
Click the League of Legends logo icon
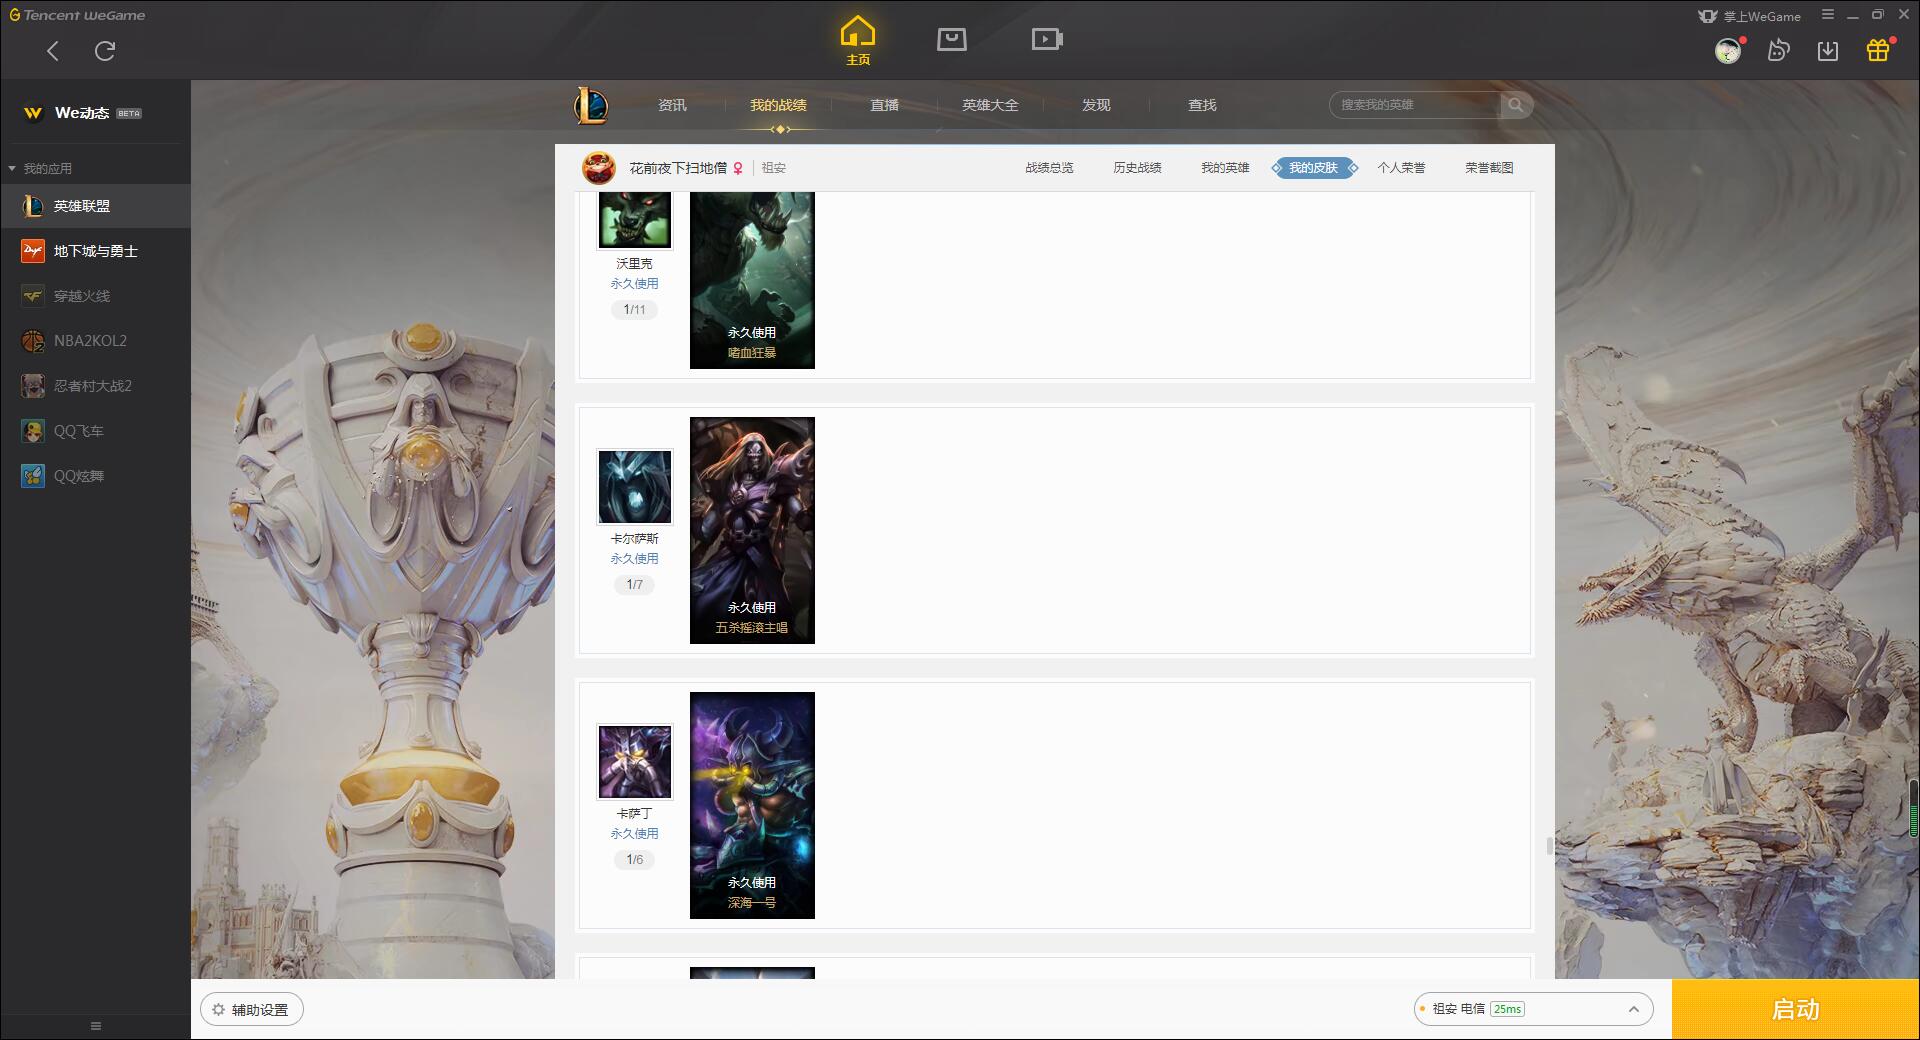pyautogui.click(x=591, y=105)
